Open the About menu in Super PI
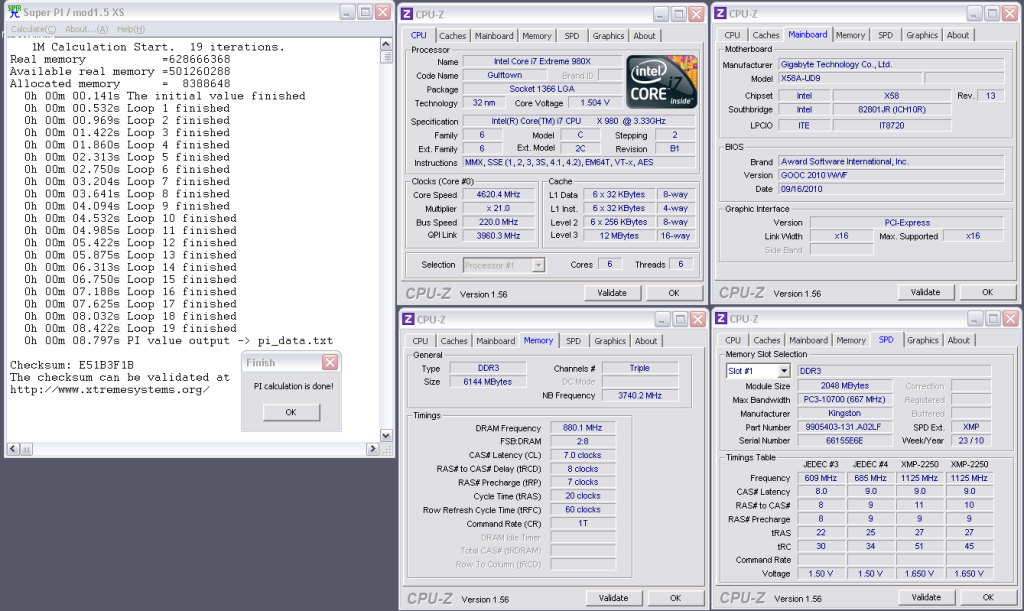The width and height of the screenshot is (1024, 611). tap(86, 29)
